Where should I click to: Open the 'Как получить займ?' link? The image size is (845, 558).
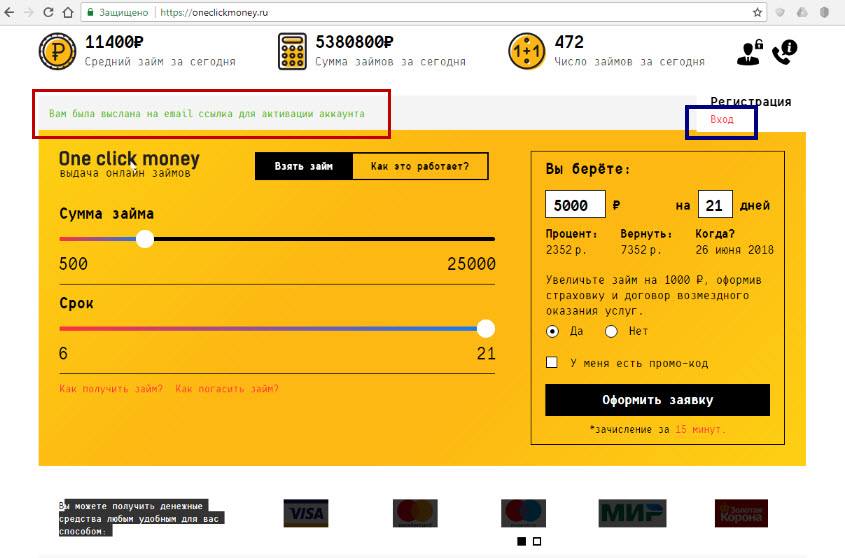[x=111, y=389]
